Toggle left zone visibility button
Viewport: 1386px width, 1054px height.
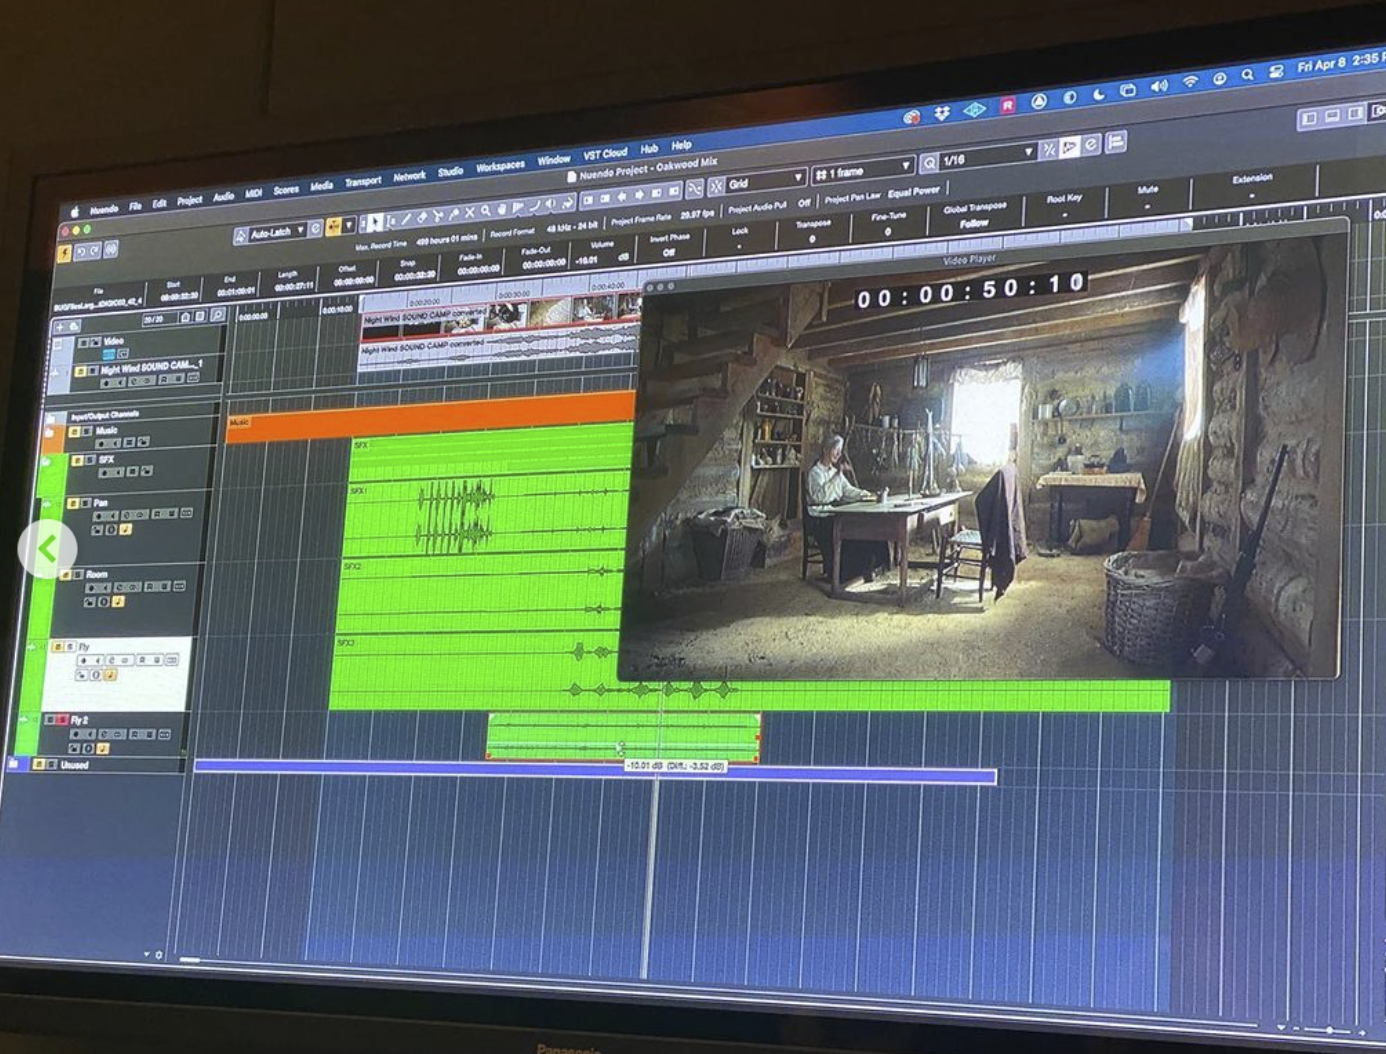pos(1308,118)
